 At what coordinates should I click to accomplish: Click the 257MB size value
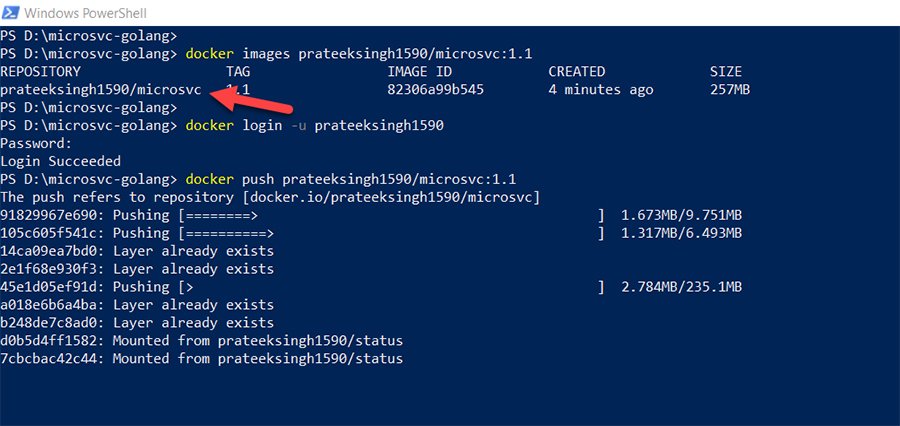click(730, 90)
